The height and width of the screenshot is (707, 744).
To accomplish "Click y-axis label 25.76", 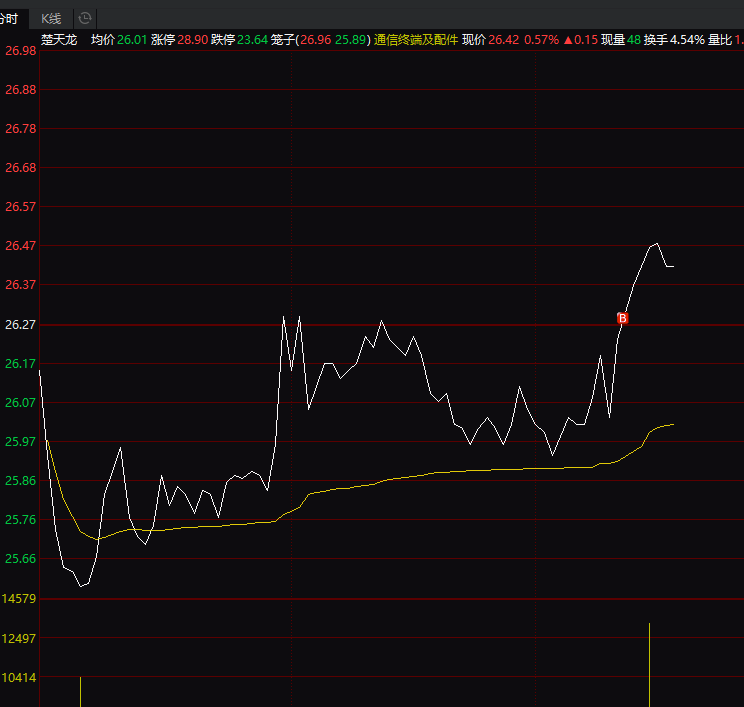I will coord(20,520).
